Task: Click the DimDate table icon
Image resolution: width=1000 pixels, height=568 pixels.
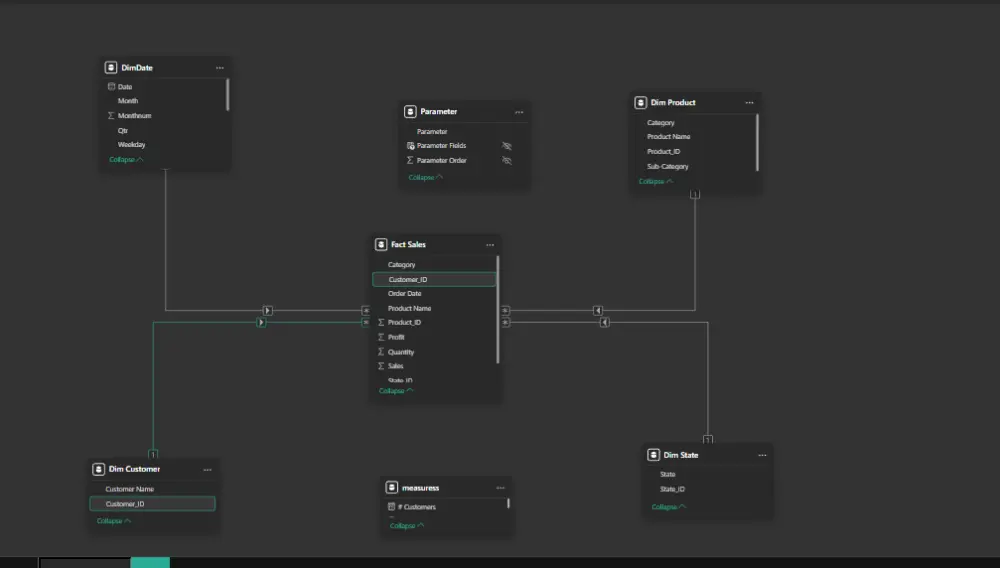Action: click(x=111, y=68)
